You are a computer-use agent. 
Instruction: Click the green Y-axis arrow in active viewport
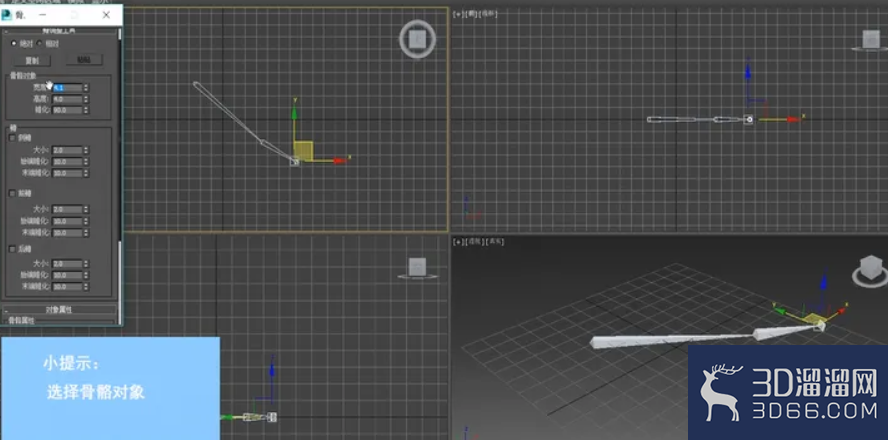click(294, 112)
